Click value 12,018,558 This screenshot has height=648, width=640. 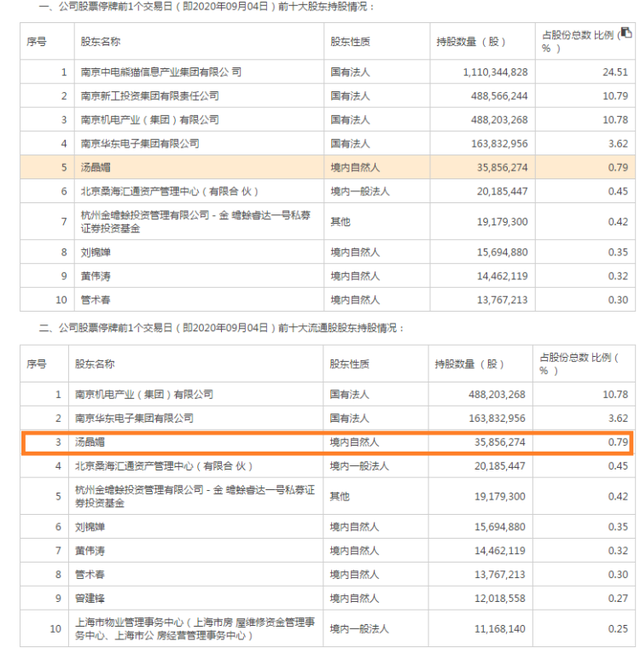500,599
